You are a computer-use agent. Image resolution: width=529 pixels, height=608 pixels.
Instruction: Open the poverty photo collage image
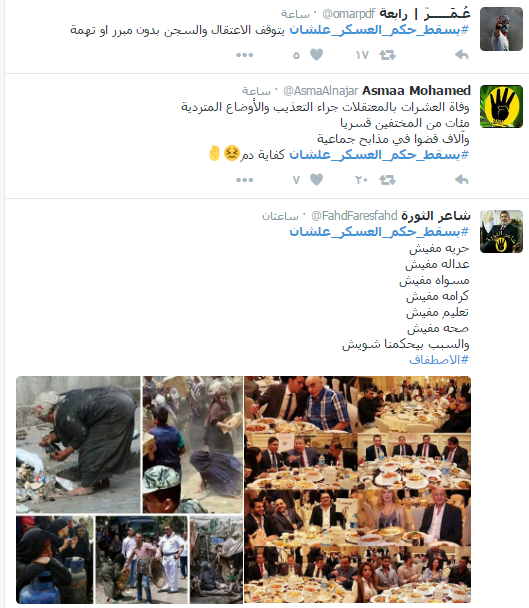(129, 489)
